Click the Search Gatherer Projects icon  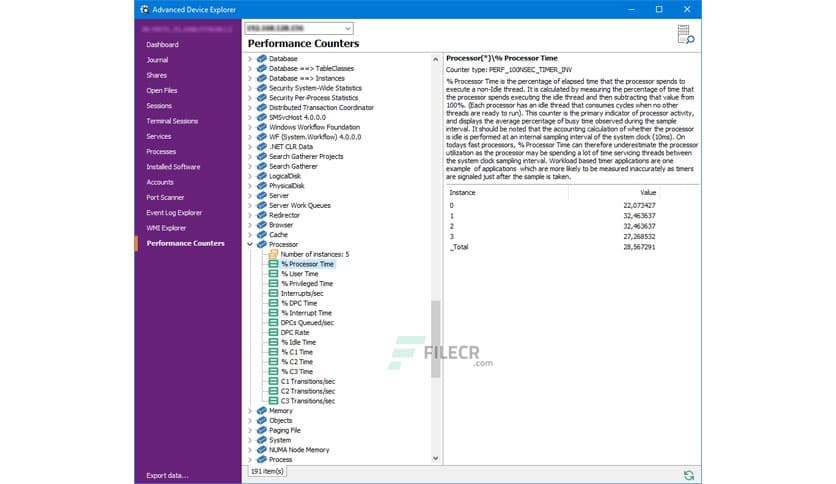(x=261, y=156)
